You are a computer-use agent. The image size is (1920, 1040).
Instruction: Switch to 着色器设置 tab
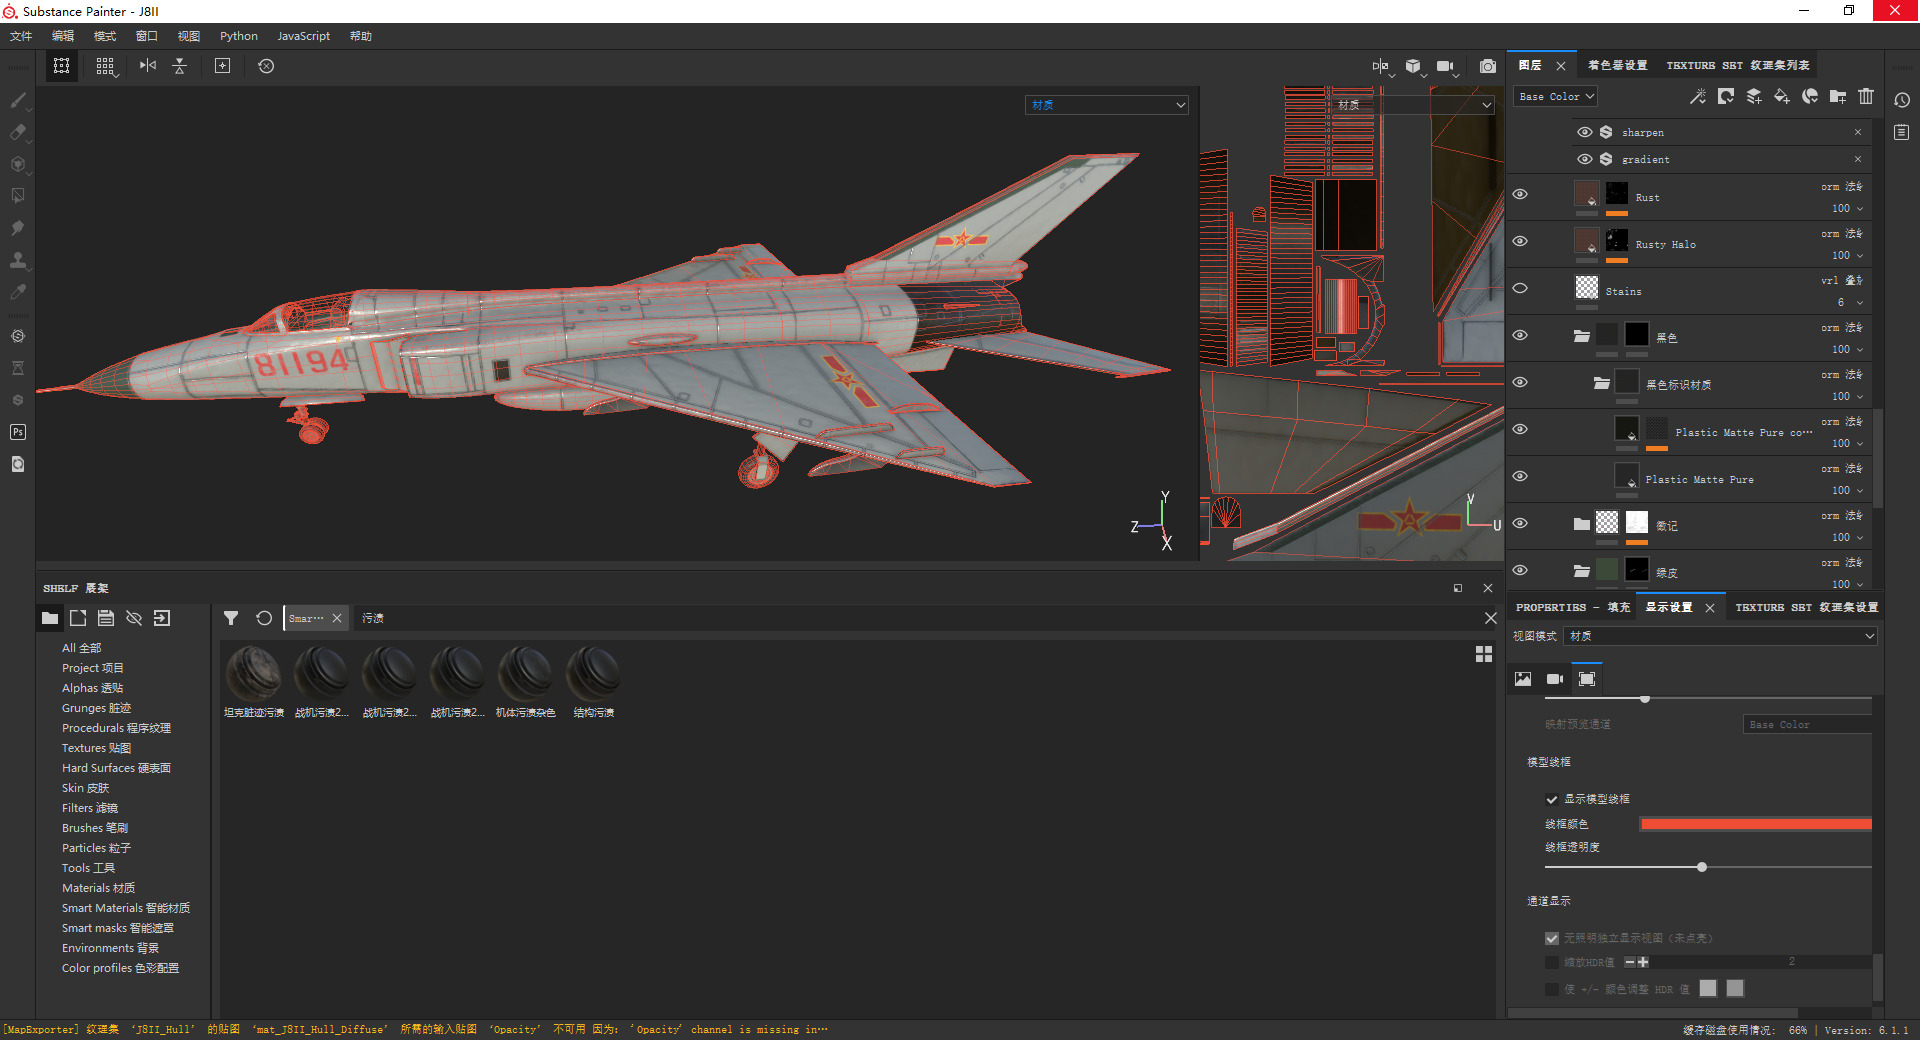[1618, 65]
